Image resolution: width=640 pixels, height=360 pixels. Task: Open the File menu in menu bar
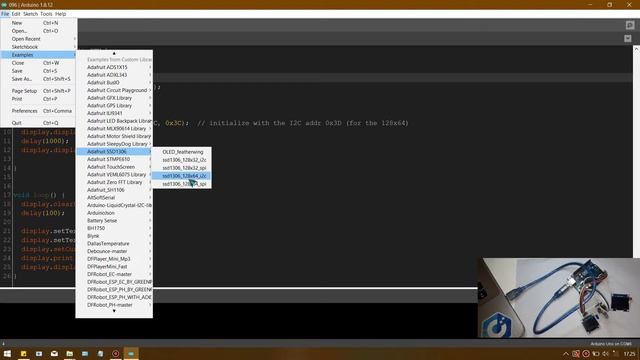point(5,14)
